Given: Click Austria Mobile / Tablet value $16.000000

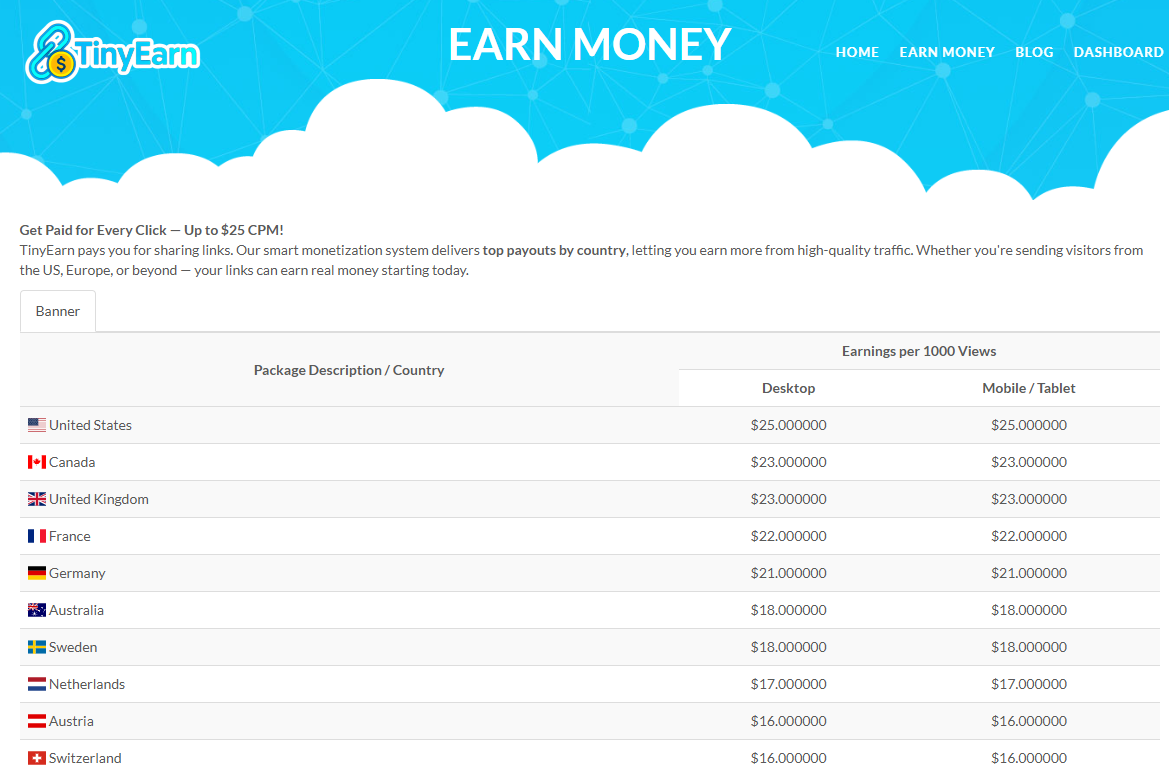Looking at the screenshot, I should [x=1029, y=721].
